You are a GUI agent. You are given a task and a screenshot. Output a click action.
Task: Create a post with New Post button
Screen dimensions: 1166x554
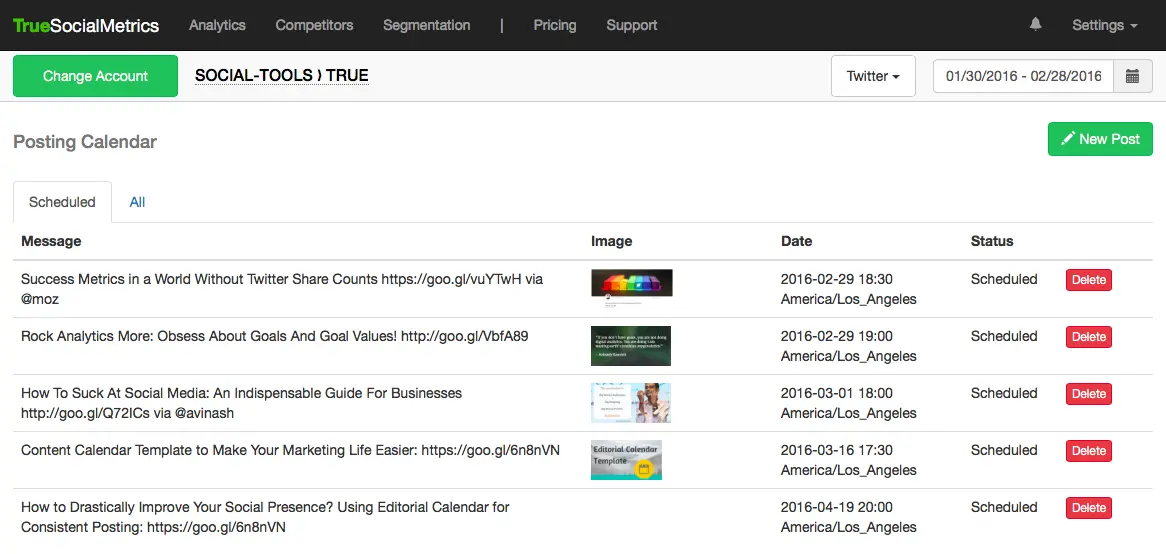[1100, 139]
